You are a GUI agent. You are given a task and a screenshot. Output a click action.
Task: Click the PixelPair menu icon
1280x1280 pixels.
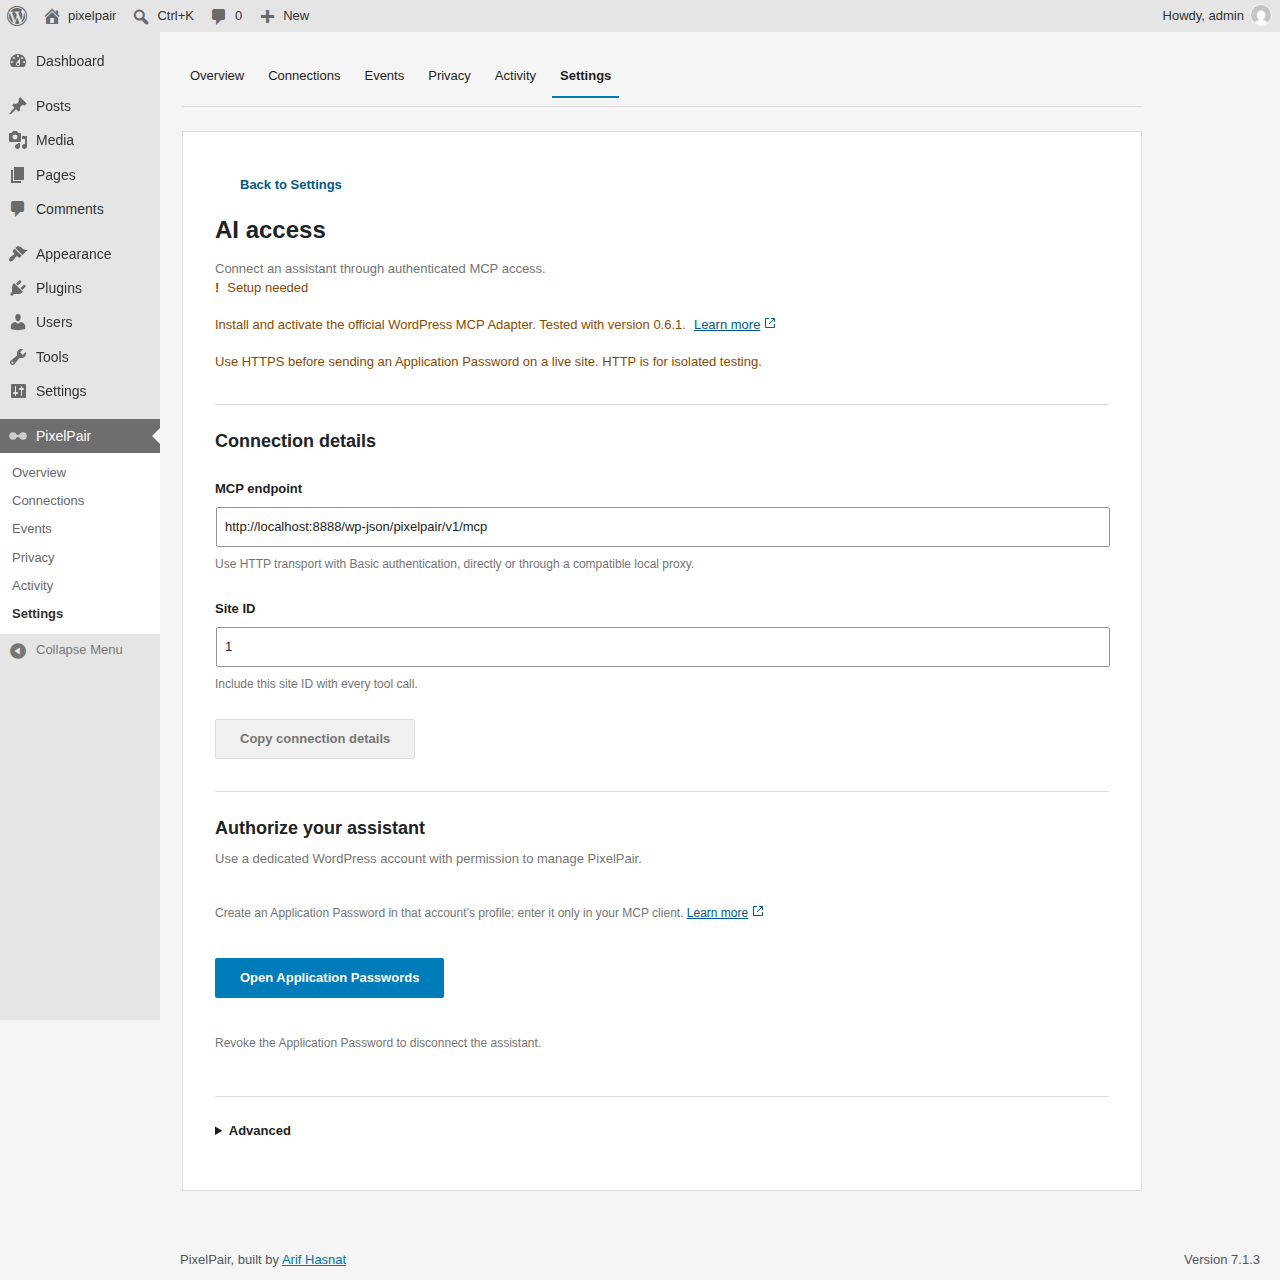[18, 436]
